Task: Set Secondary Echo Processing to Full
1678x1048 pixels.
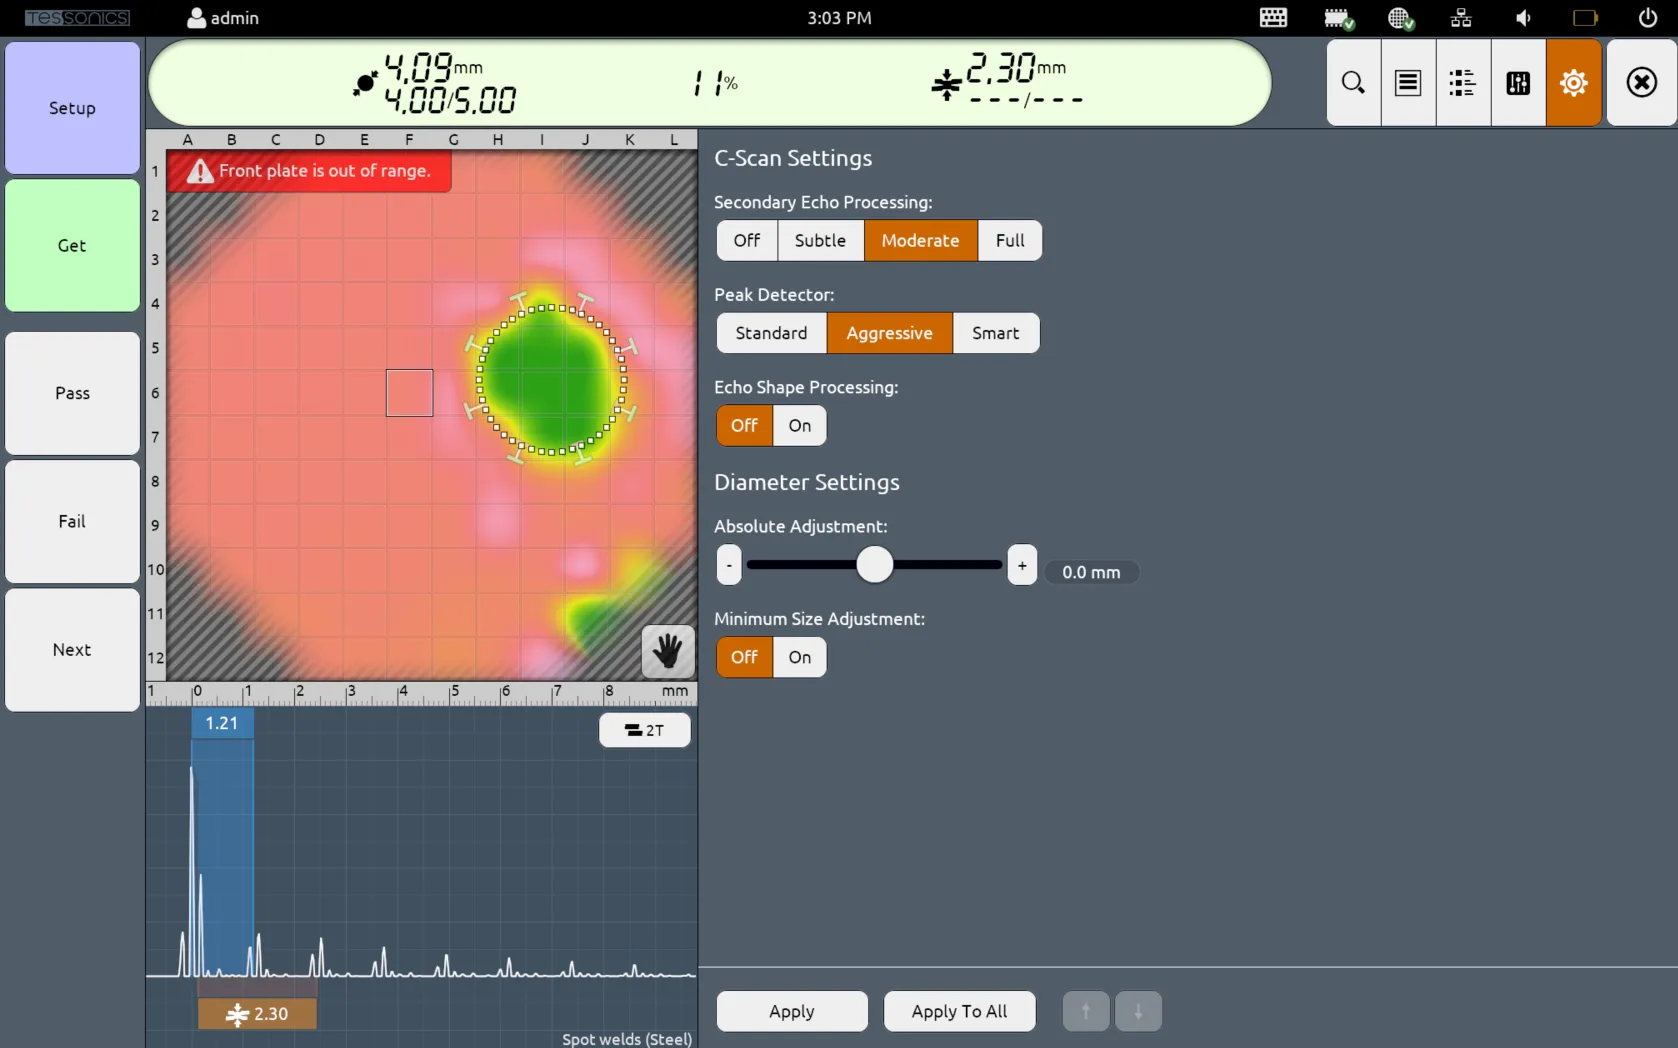Action: pyautogui.click(x=1009, y=240)
